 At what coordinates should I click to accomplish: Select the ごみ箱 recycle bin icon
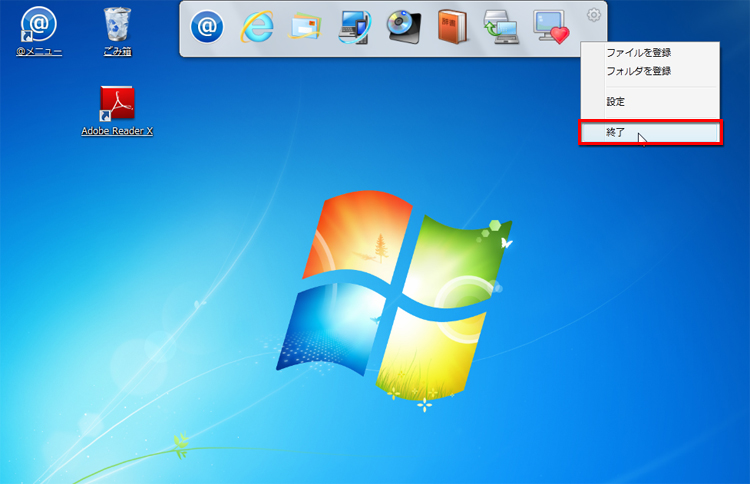coord(117,31)
